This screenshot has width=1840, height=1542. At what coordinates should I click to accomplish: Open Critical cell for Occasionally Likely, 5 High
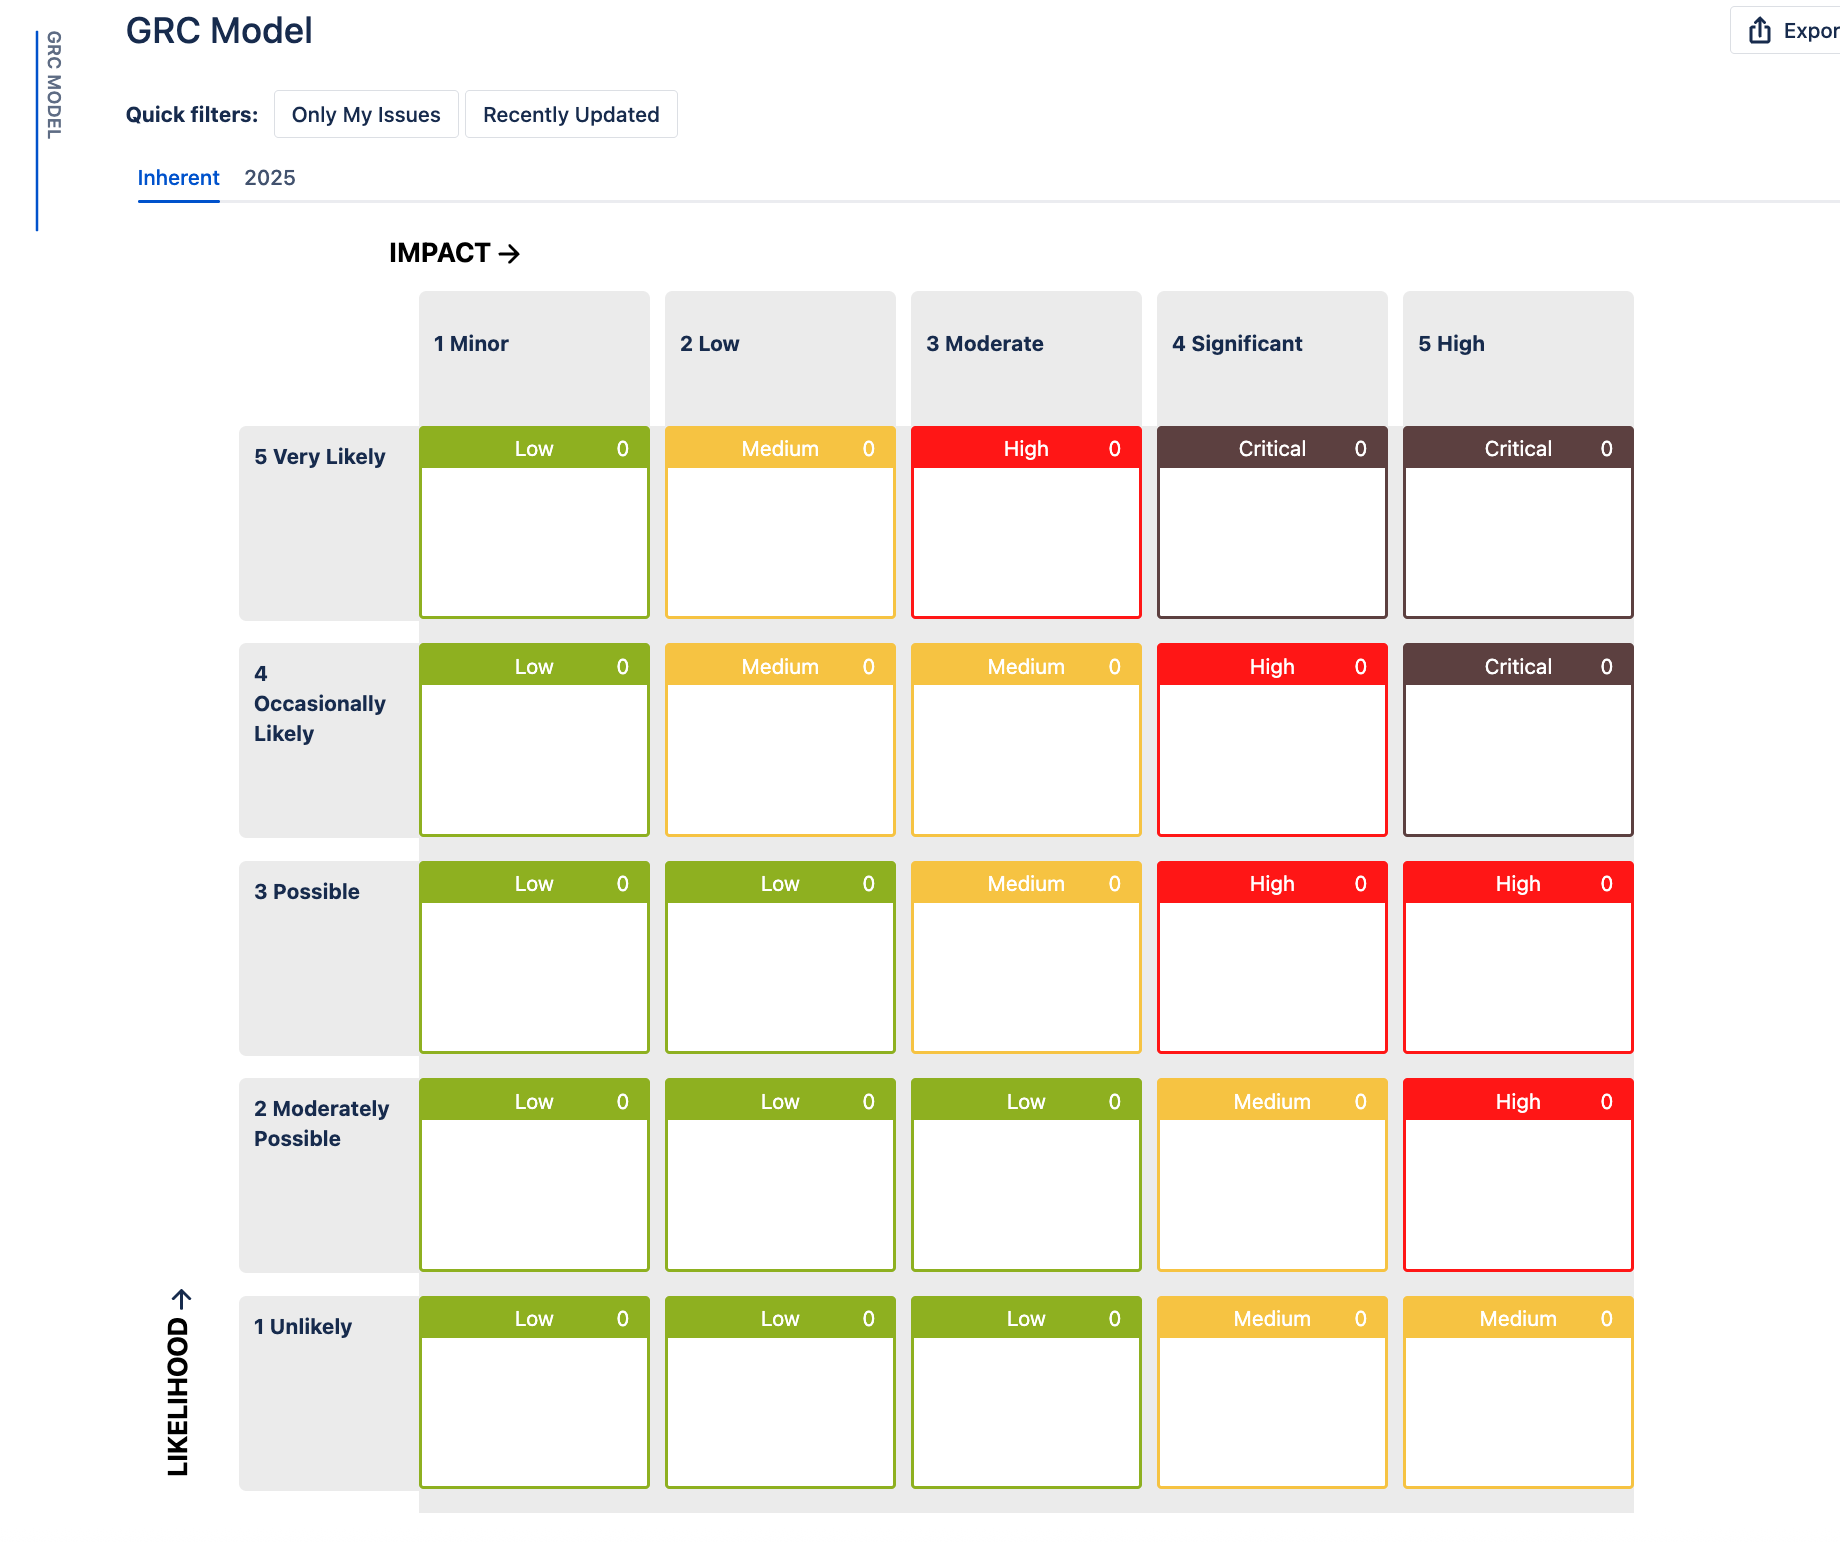1518,740
